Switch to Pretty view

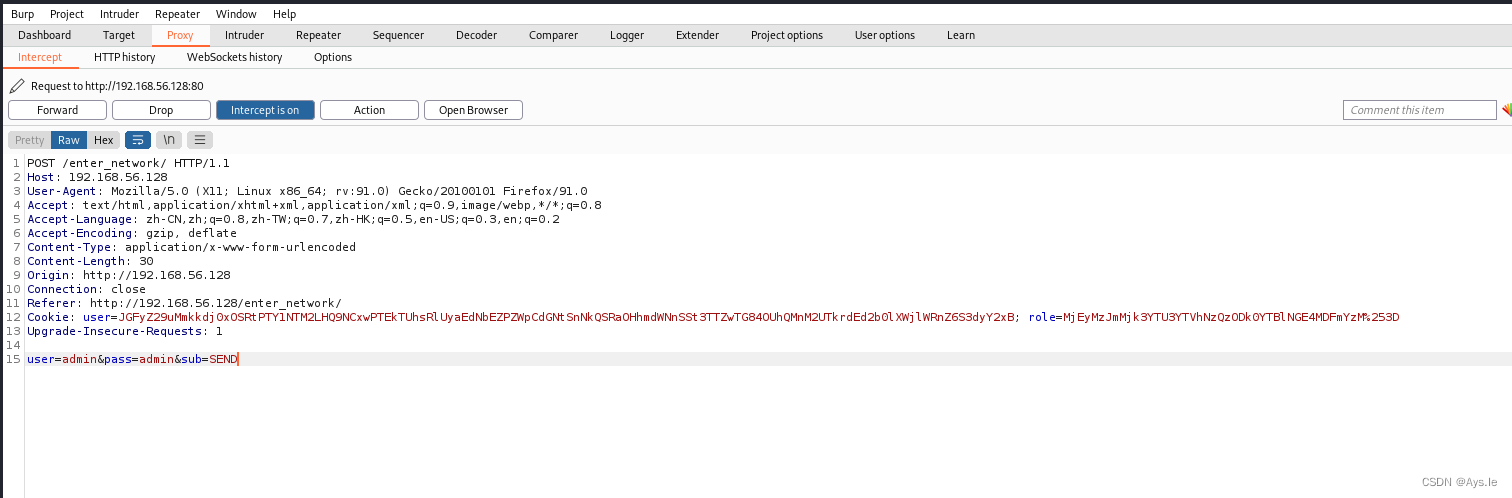pos(30,140)
